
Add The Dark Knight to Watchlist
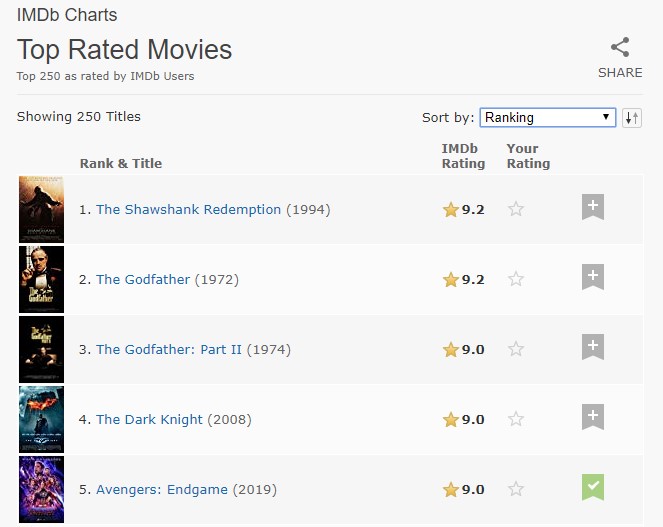593,418
